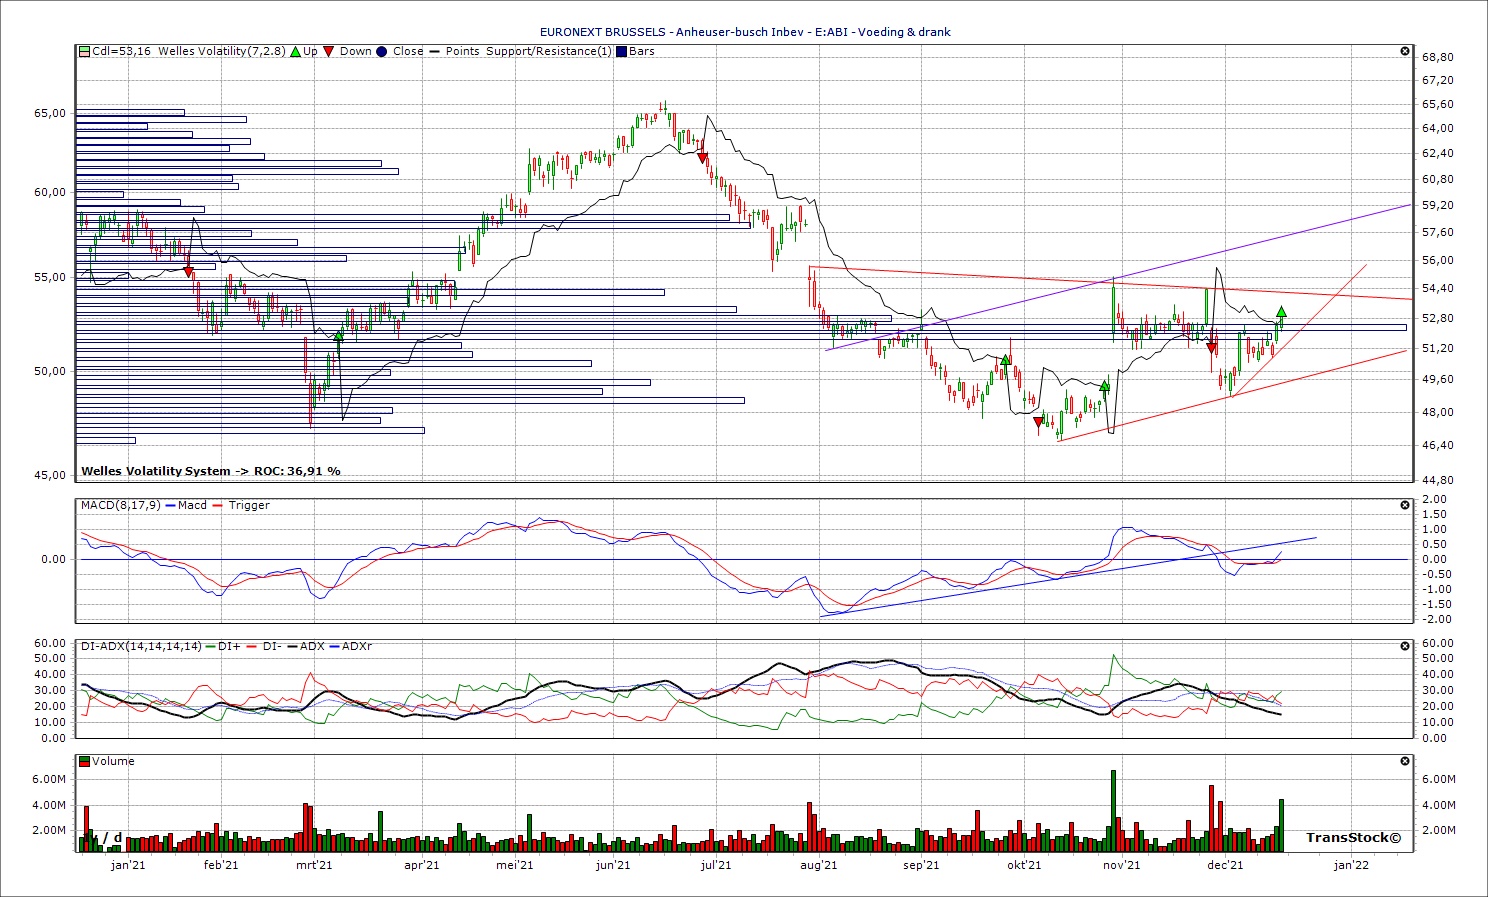Click the Cdl=53,16 value label
This screenshot has height=897, width=1488.
click(122, 51)
